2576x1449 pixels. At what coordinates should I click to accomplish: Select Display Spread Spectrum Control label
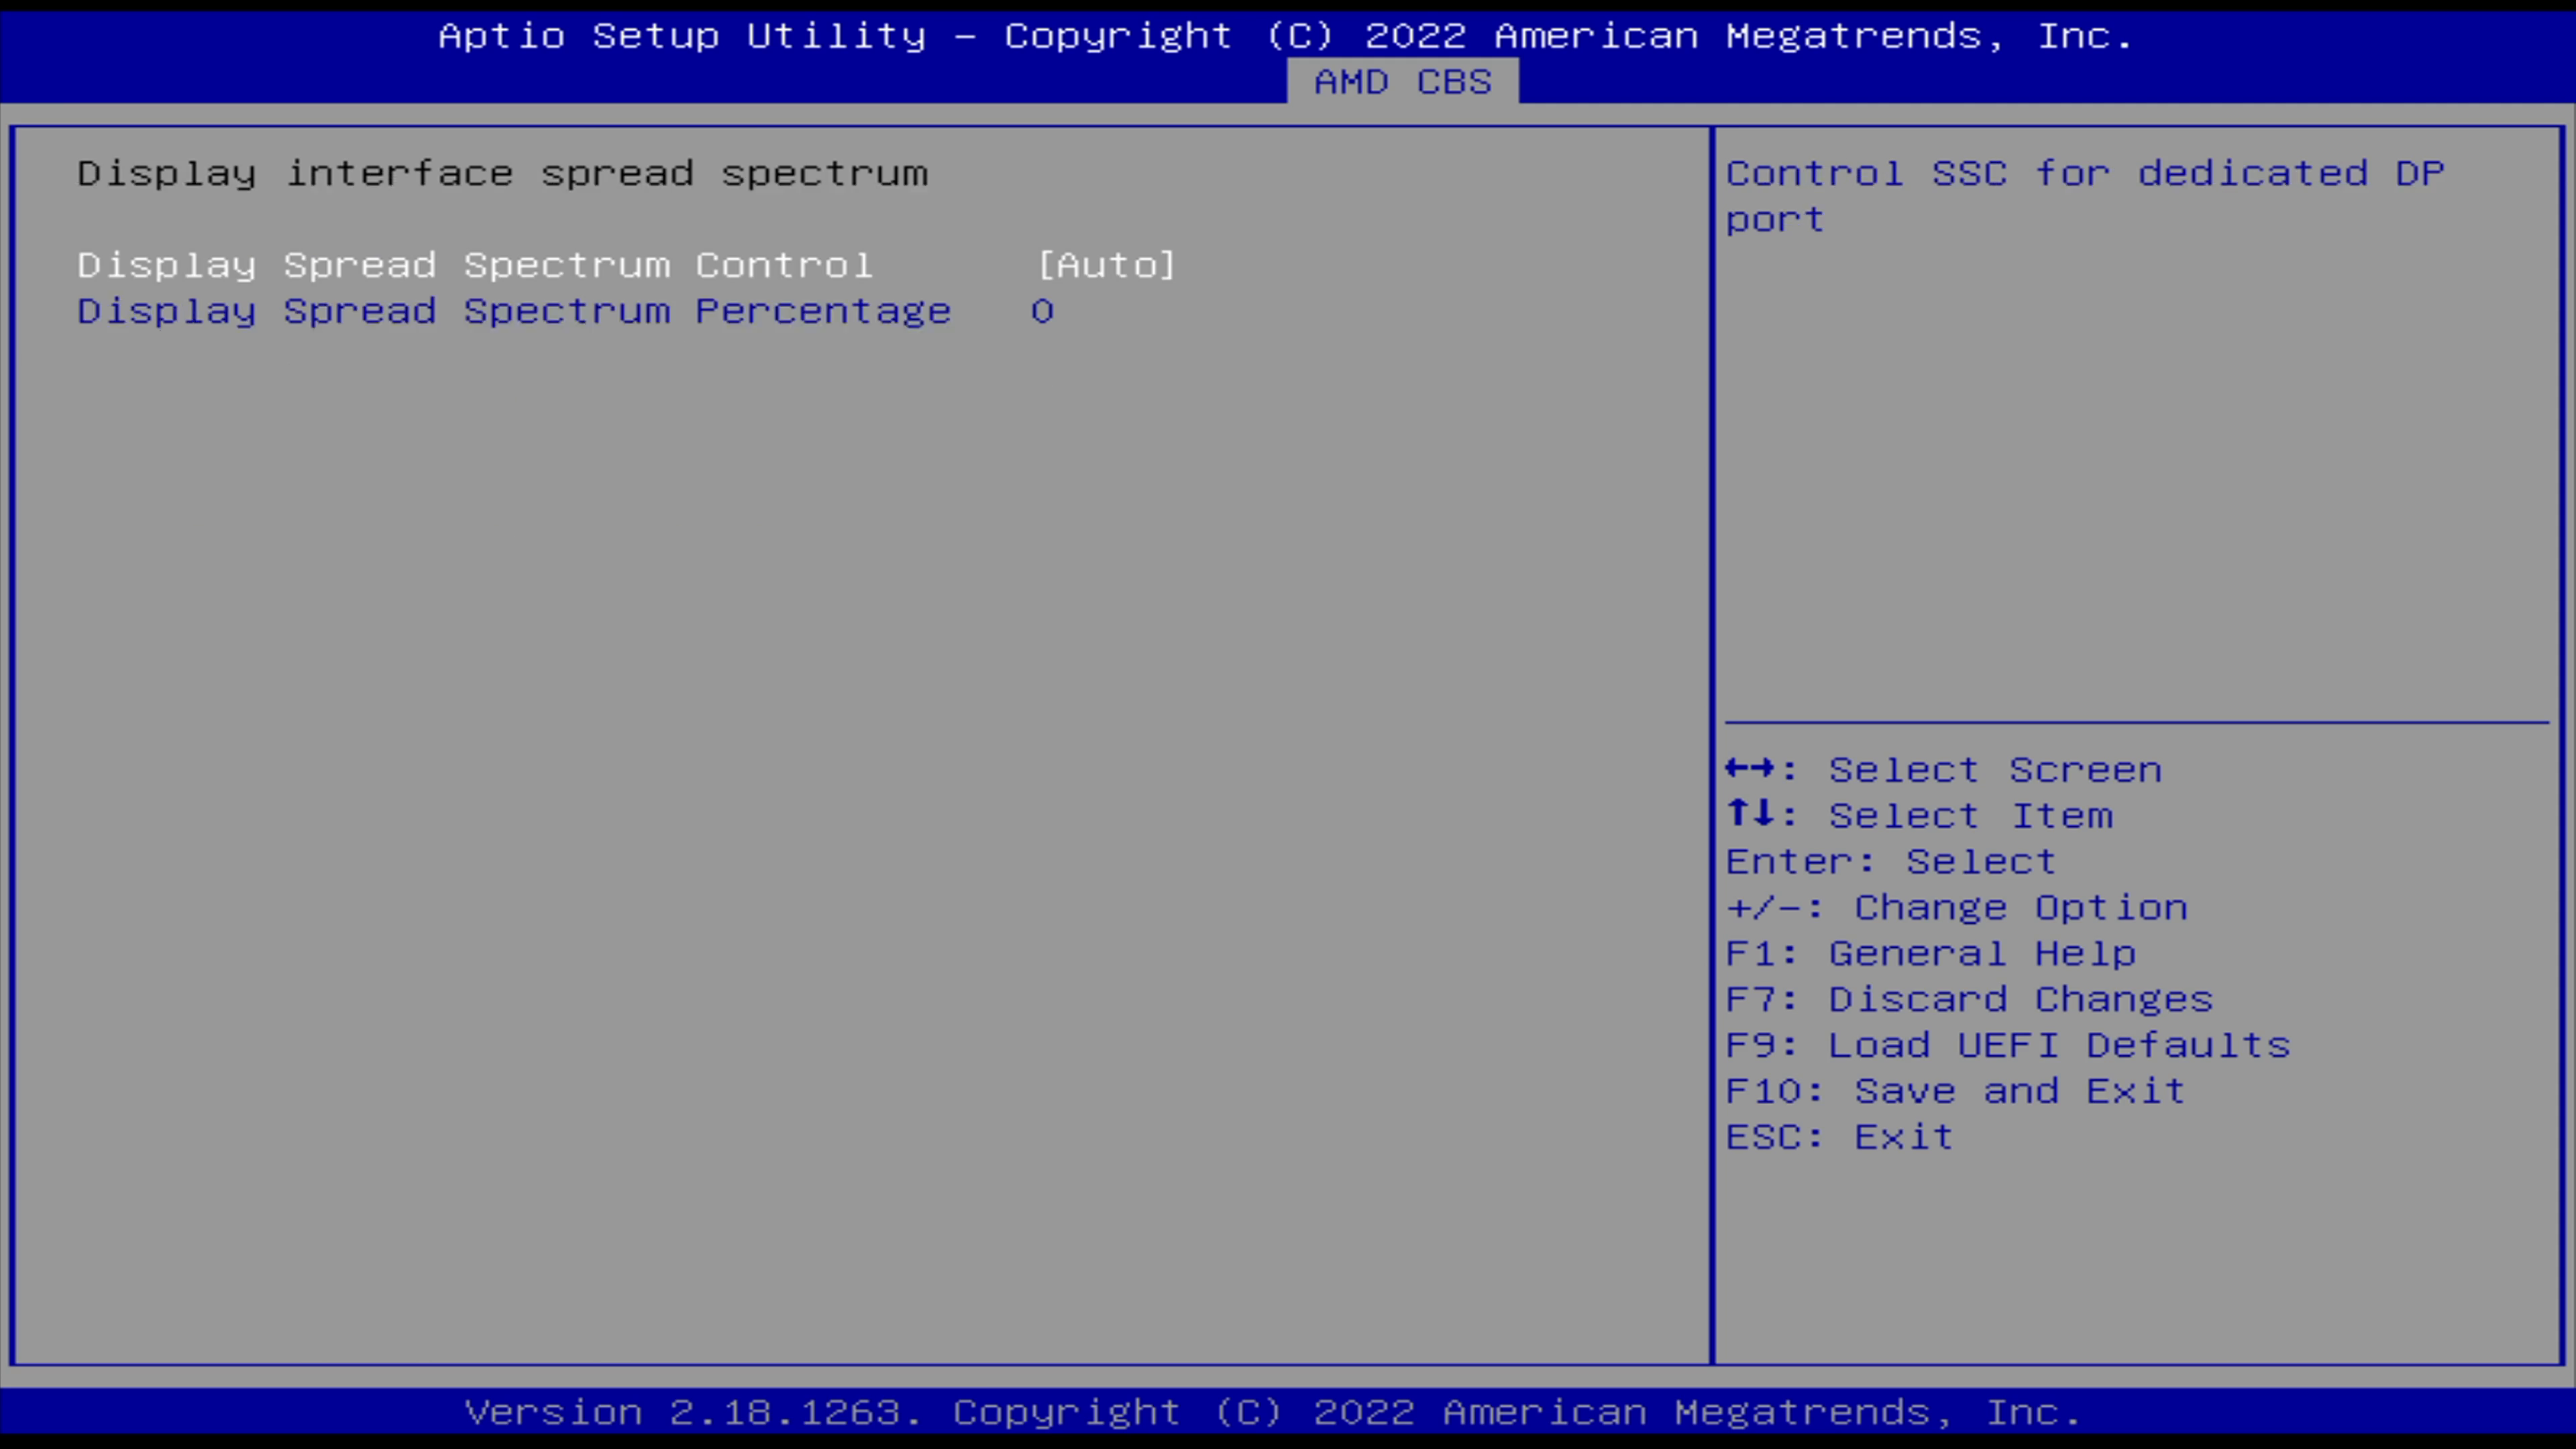point(475,265)
